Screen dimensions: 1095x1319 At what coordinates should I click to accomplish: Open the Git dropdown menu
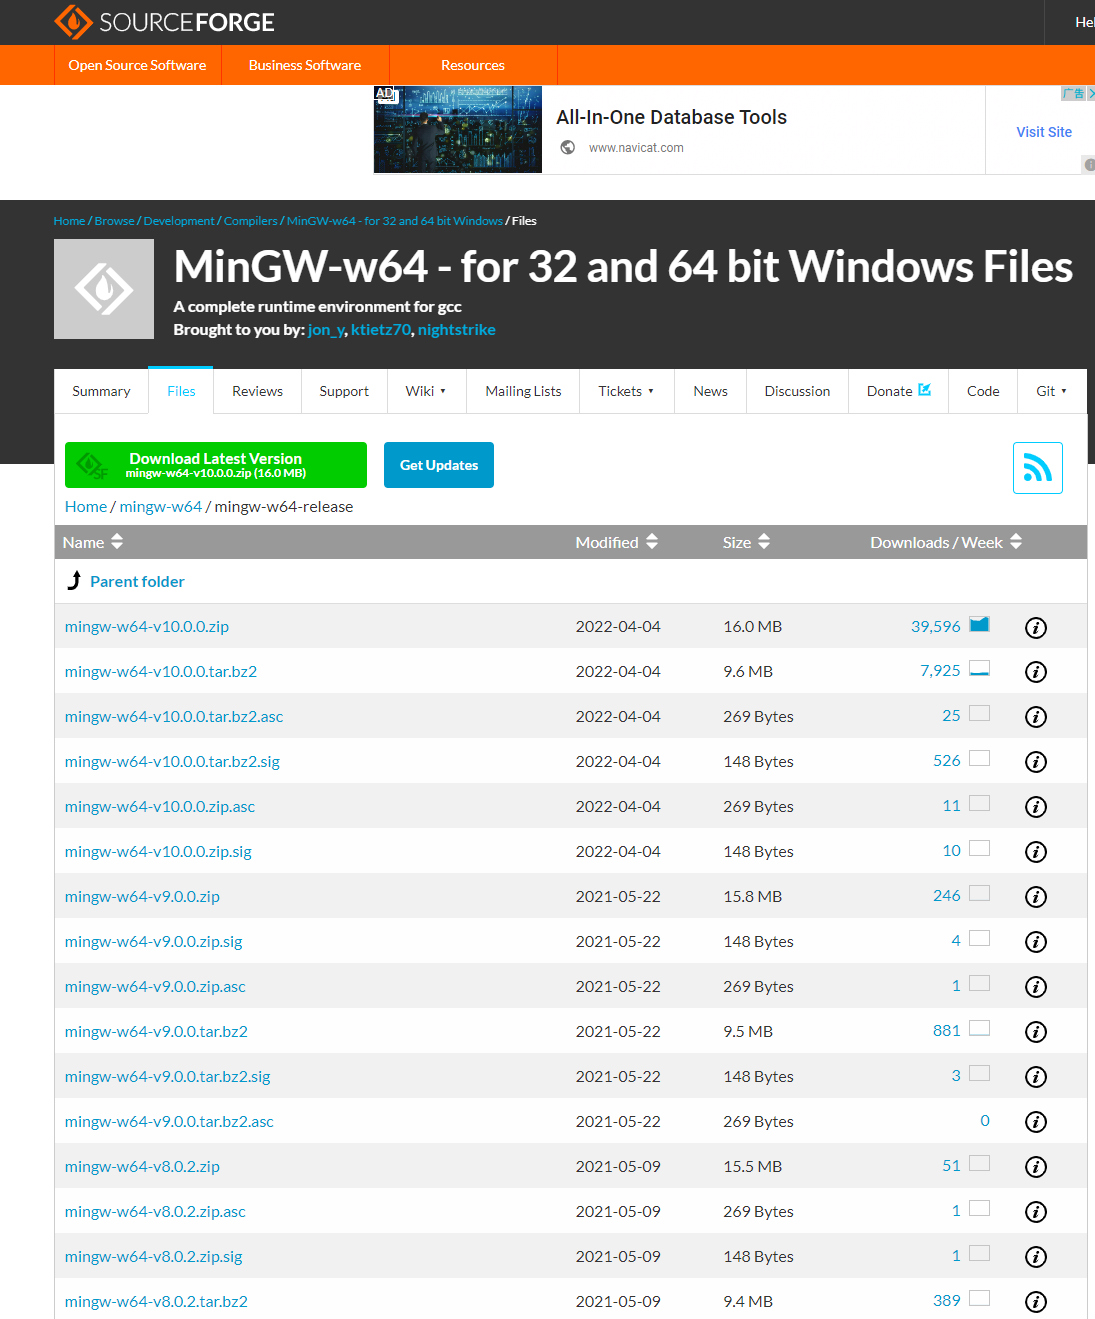1051,391
